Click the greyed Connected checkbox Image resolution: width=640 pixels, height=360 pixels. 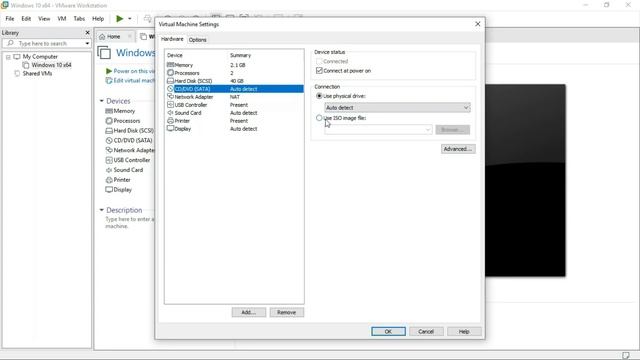319,61
